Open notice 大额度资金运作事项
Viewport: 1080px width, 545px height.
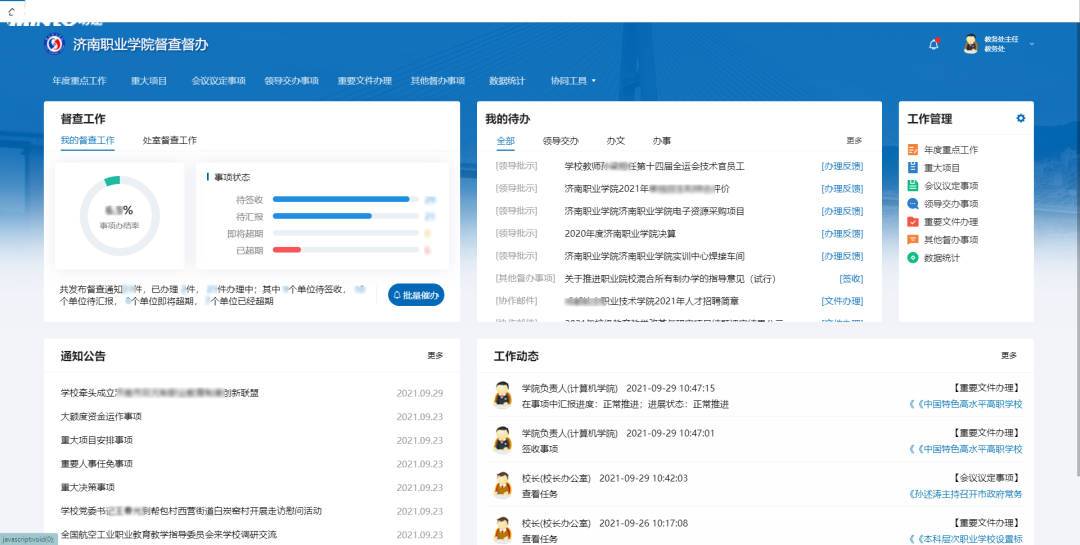click(x=101, y=417)
